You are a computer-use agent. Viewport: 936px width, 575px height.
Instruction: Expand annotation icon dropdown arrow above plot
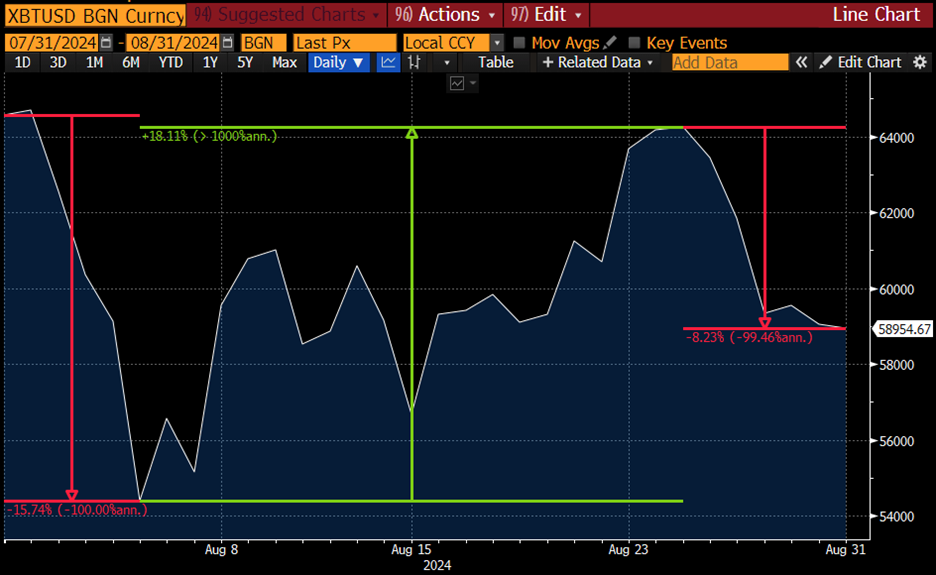(473, 83)
